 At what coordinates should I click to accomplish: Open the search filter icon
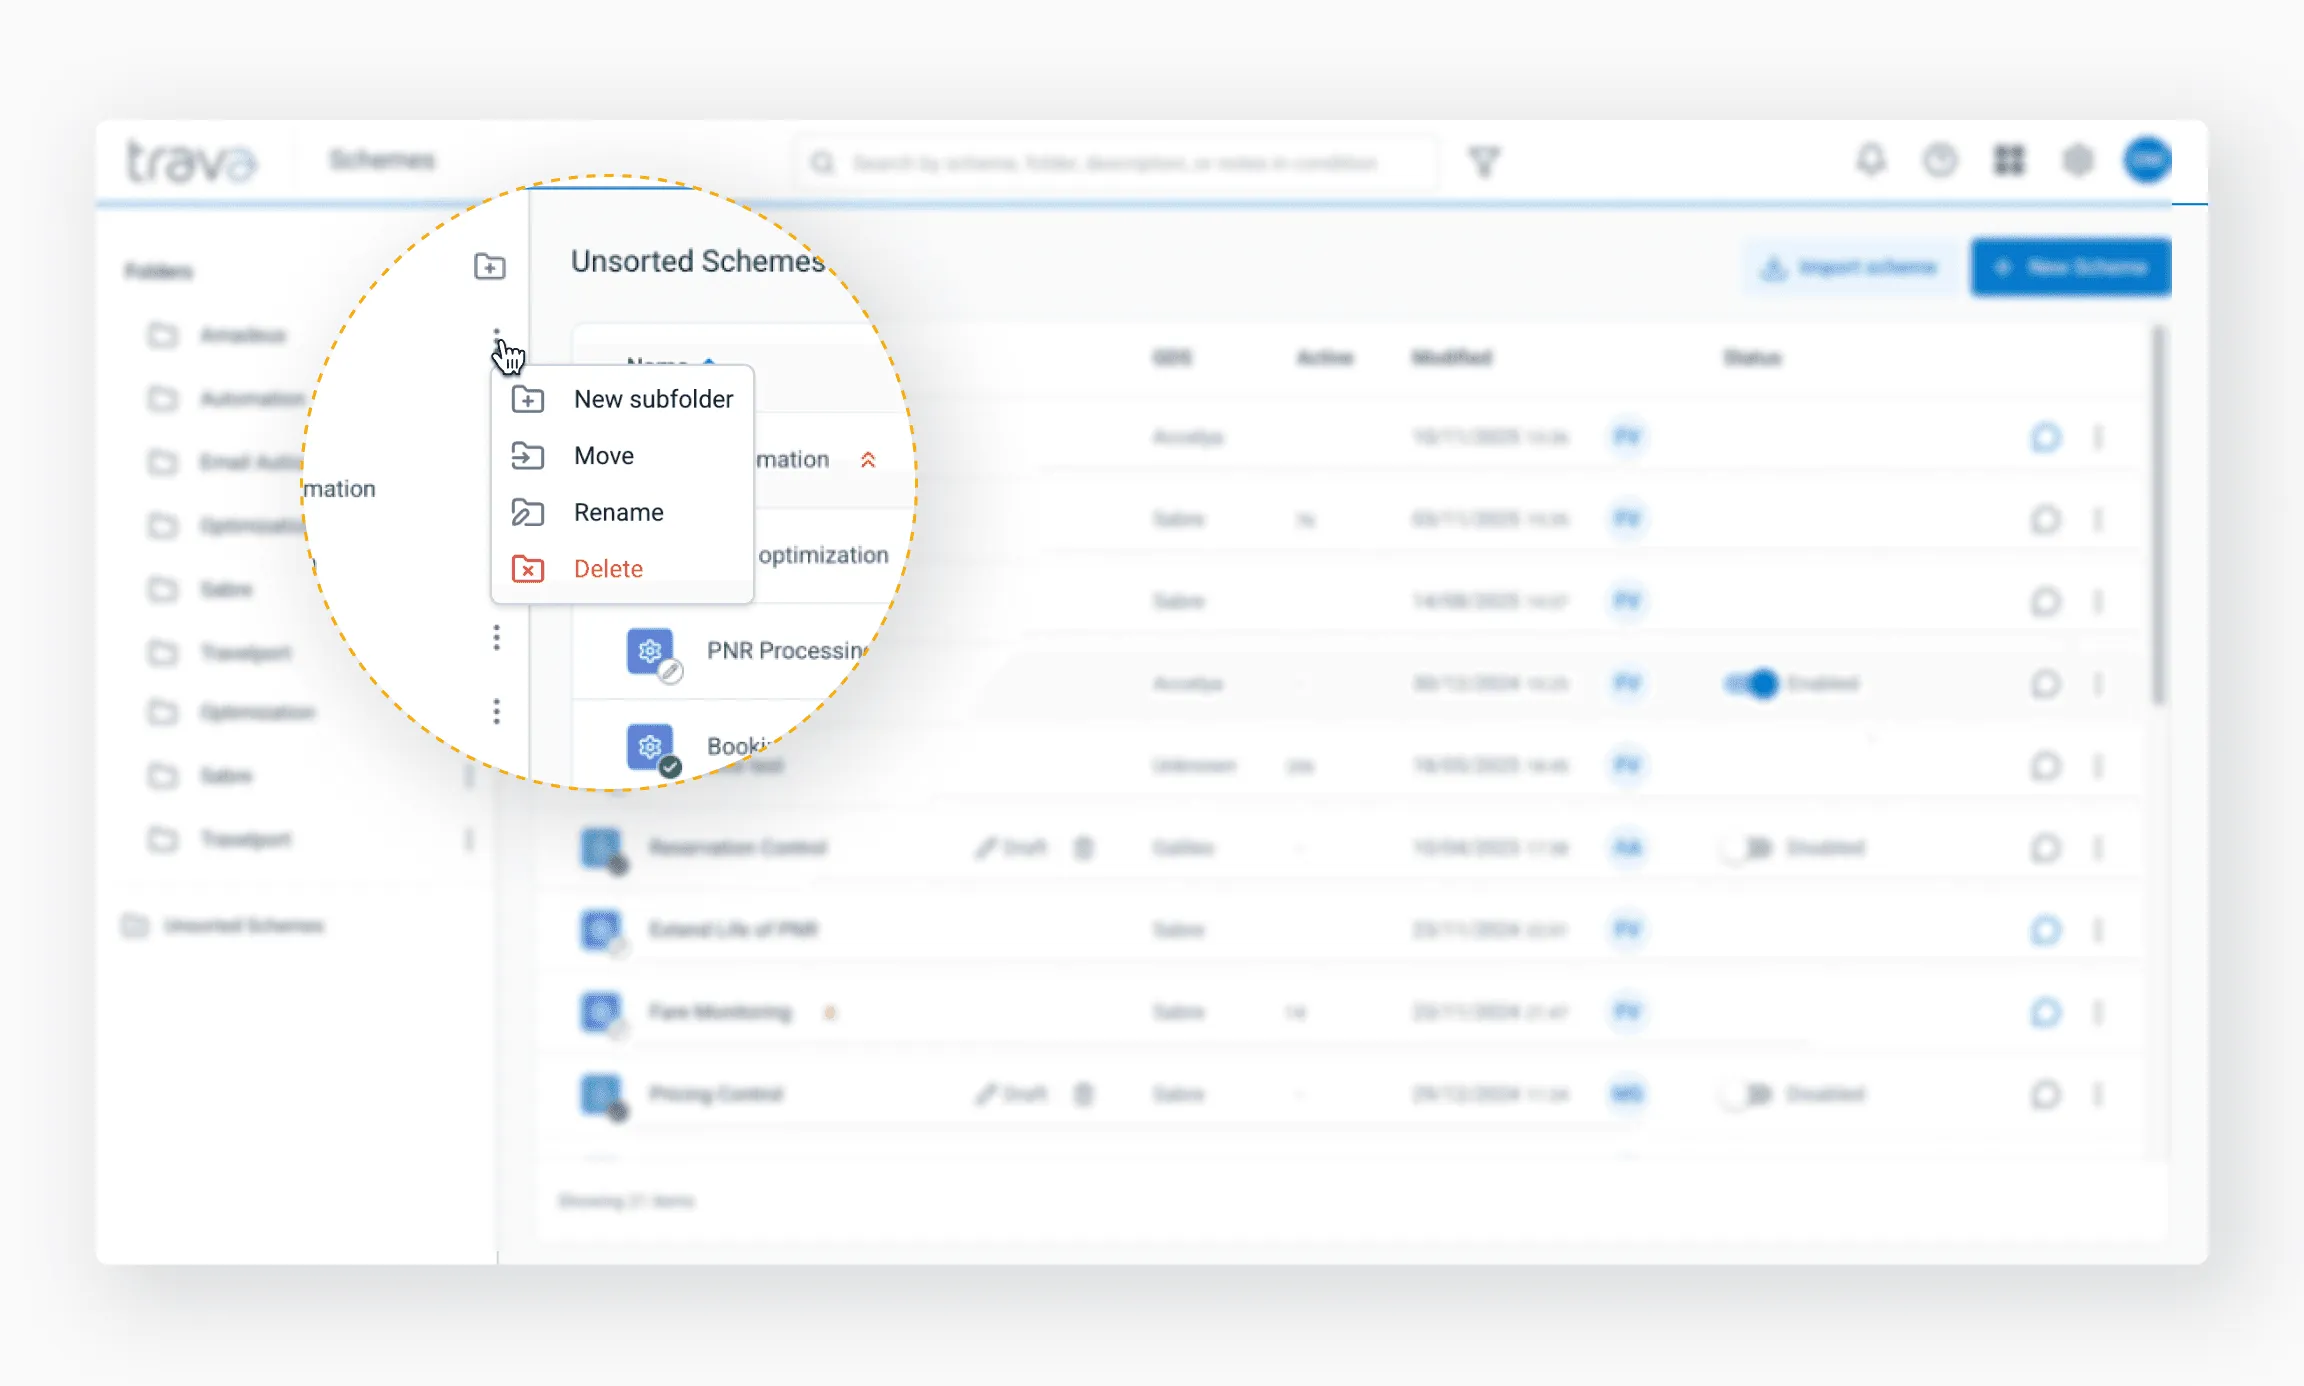click(x=1487, y=161)
